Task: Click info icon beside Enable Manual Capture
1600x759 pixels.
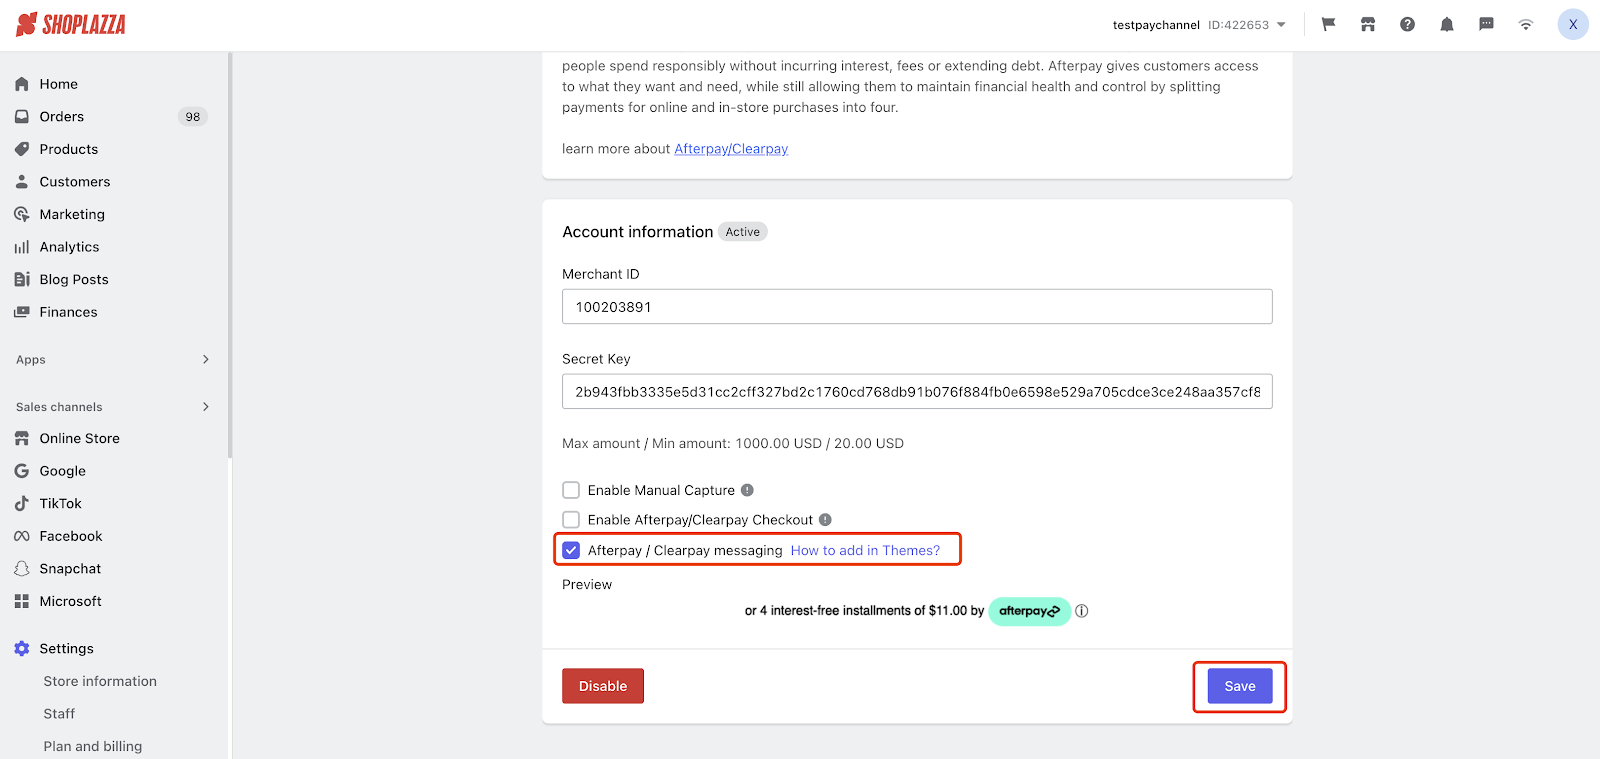Action: [747, 490]
